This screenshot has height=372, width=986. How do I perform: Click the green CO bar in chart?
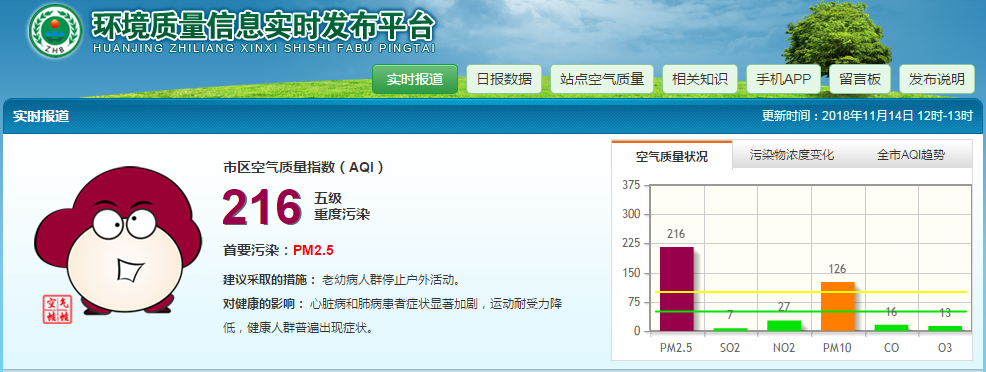pos(892,328)
